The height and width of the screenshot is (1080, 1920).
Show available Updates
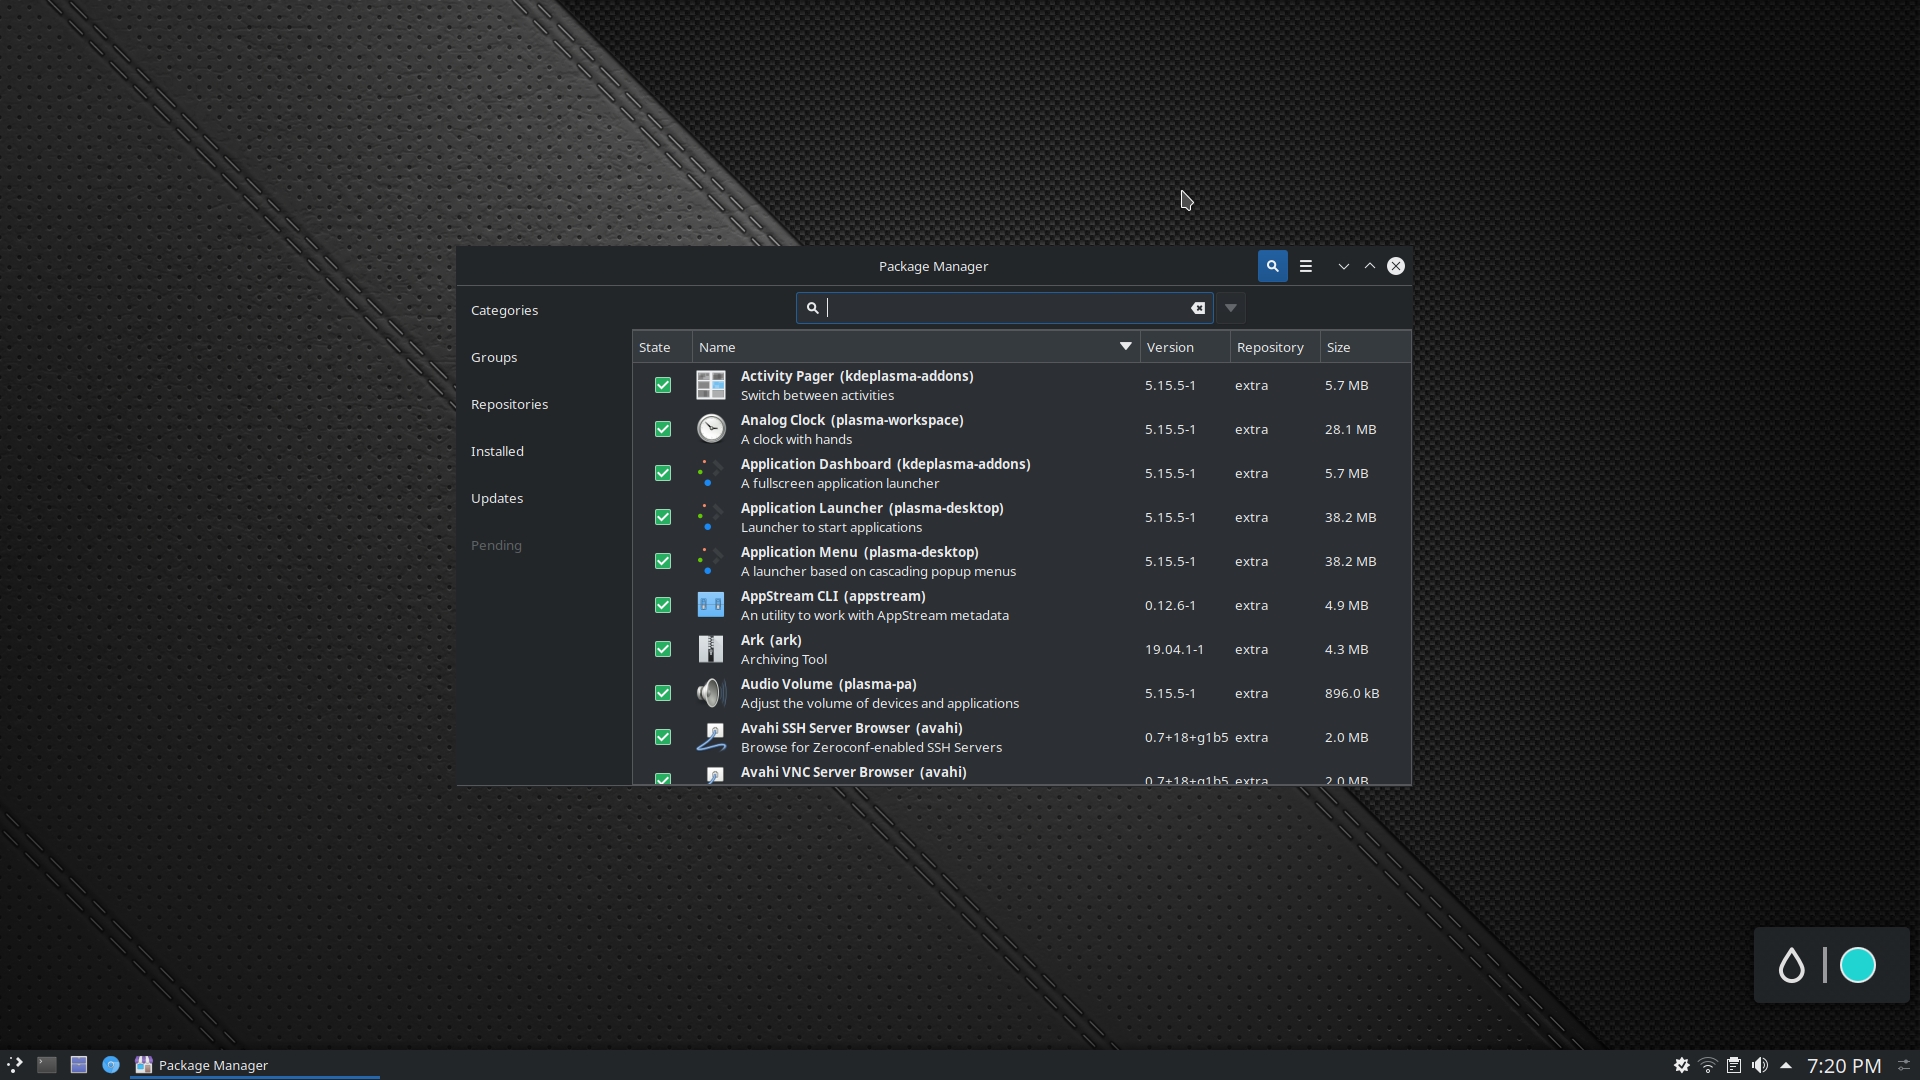(497, 498)
